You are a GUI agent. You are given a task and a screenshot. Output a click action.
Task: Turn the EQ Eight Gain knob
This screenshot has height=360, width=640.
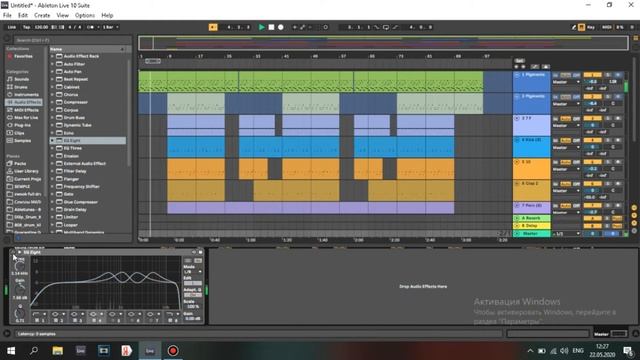(20, 289)
